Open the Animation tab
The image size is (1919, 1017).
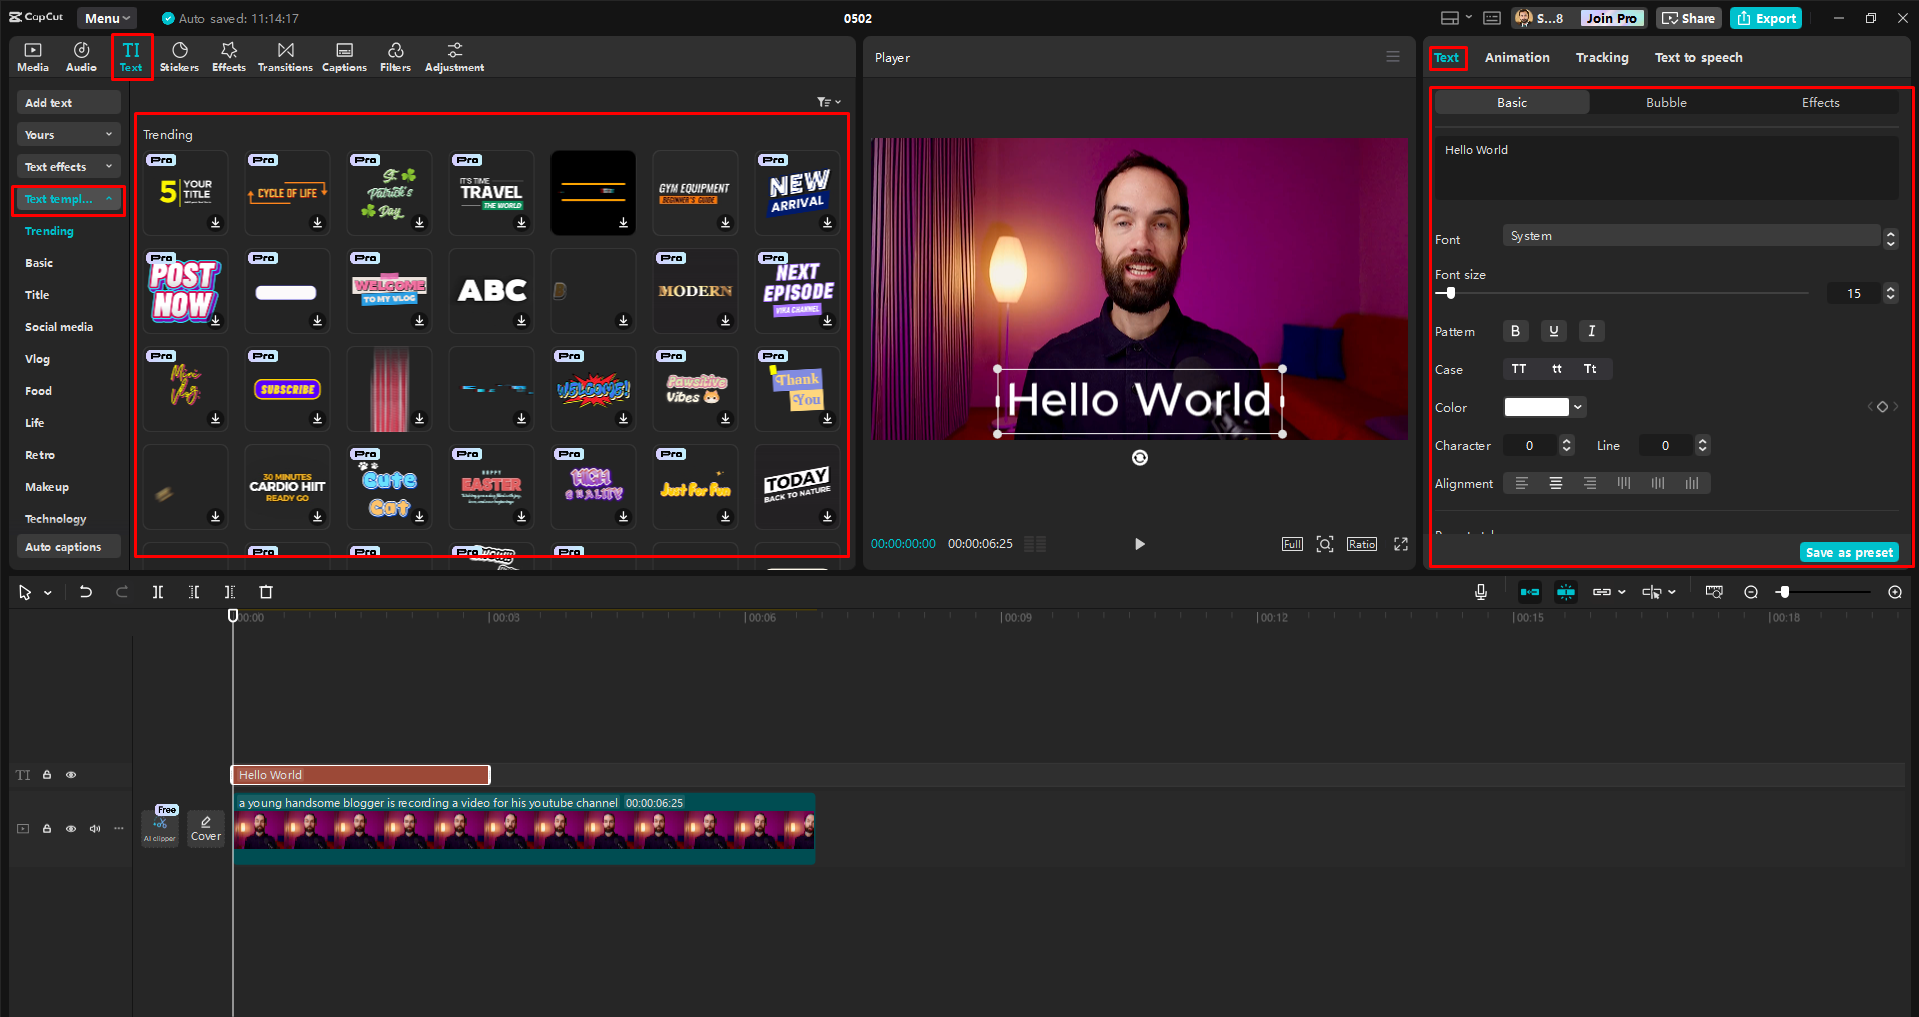(1516, 57)
